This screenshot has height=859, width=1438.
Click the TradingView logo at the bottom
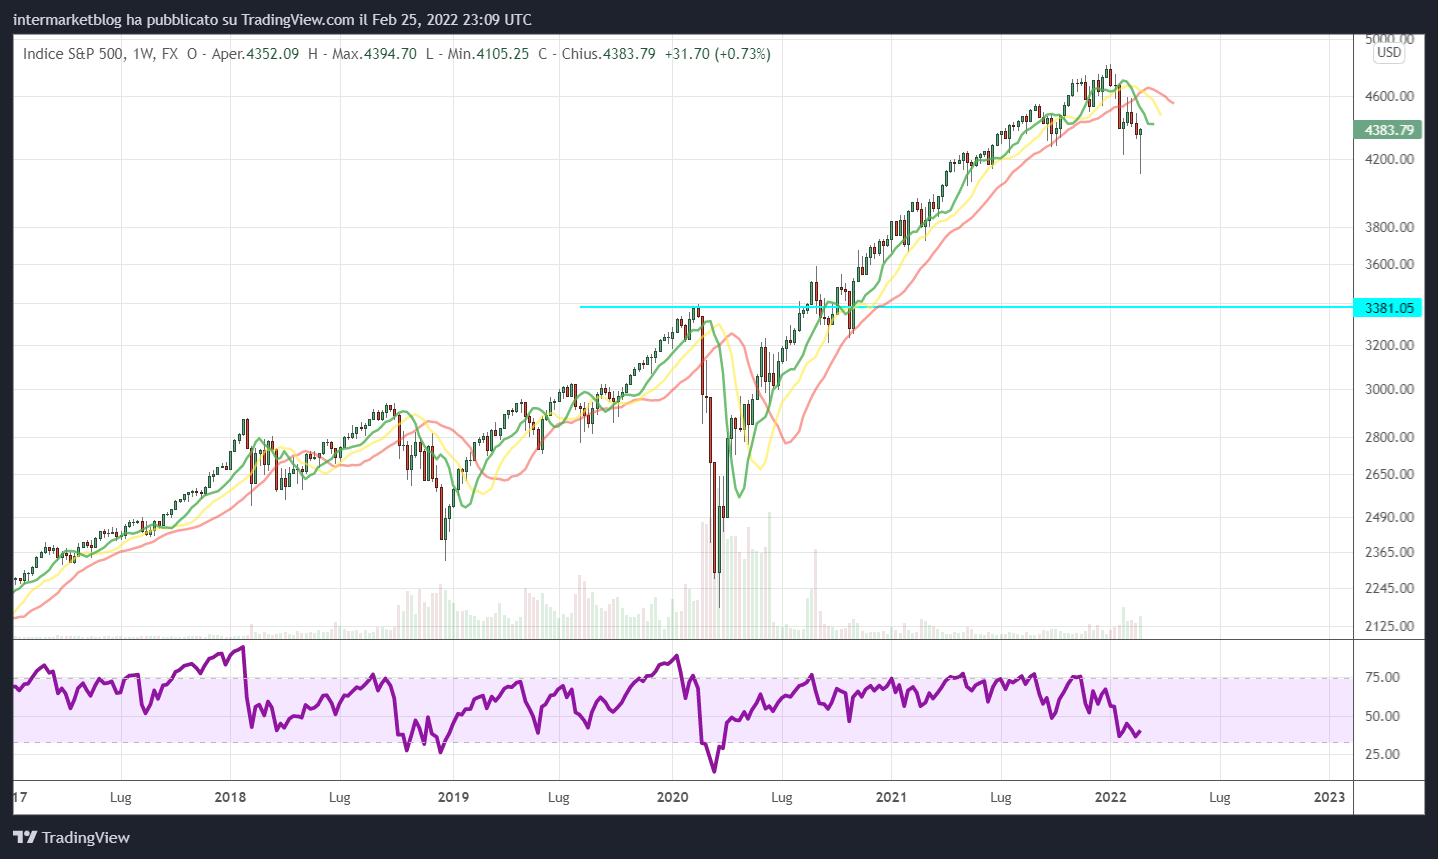tap(71, 837)
